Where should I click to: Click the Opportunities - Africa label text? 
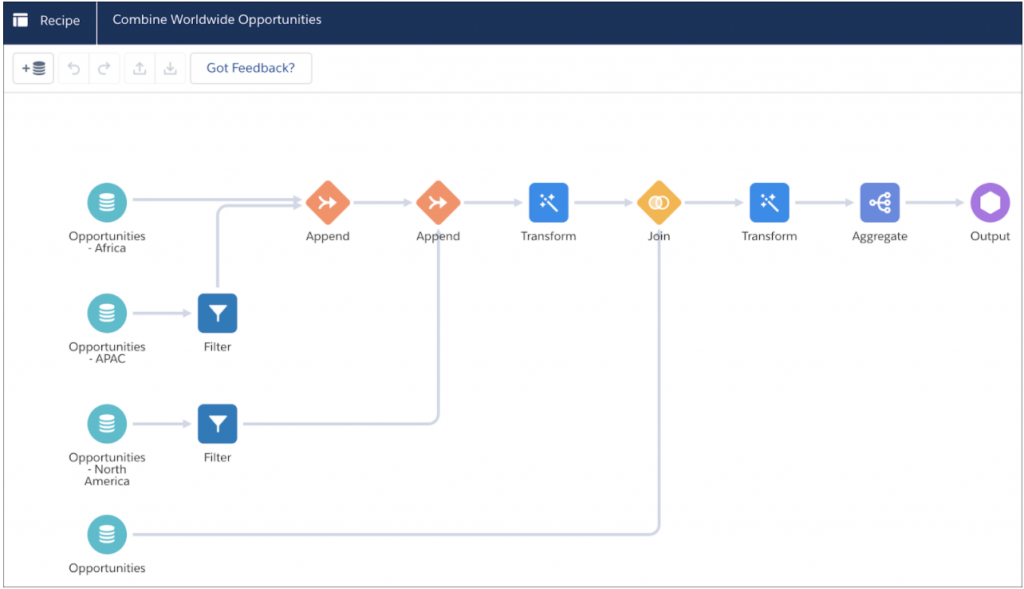pyautogui.click(x=107, y=242)
